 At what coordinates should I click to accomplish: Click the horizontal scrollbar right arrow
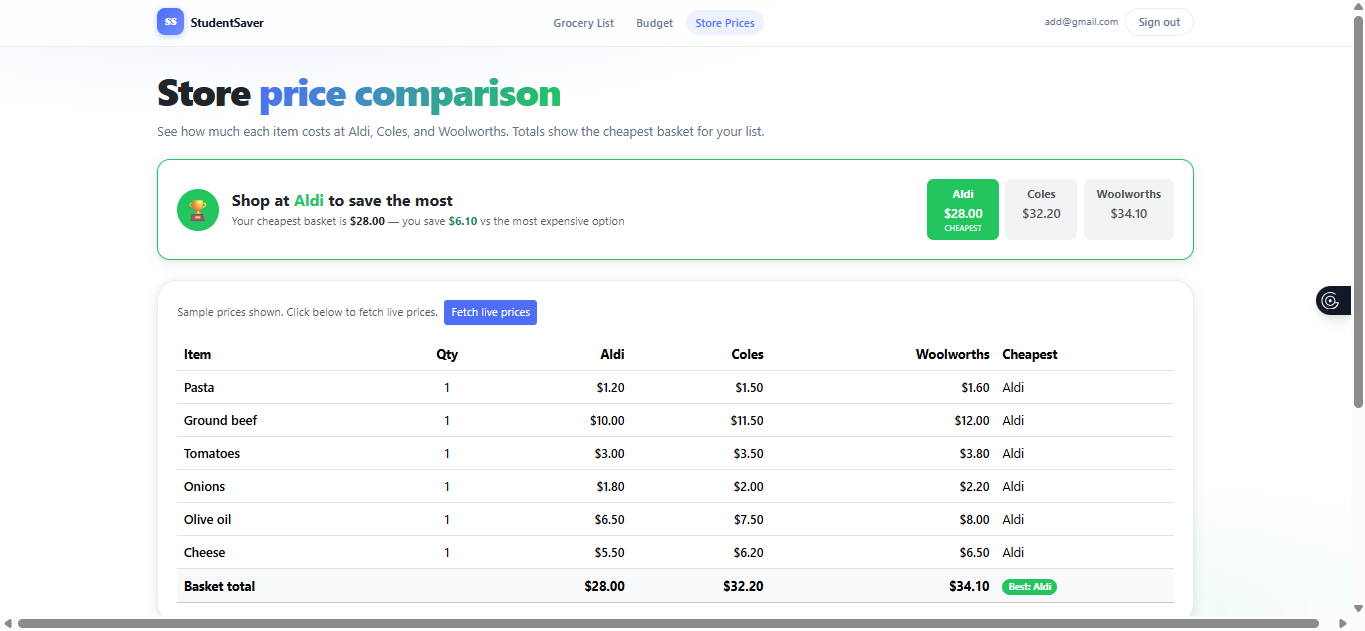click(1343, 624)
